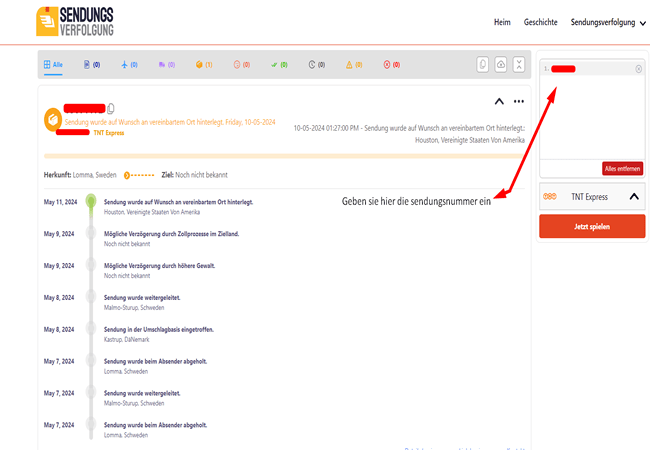Click TNT Express carrier logo icon

(550, 196)
